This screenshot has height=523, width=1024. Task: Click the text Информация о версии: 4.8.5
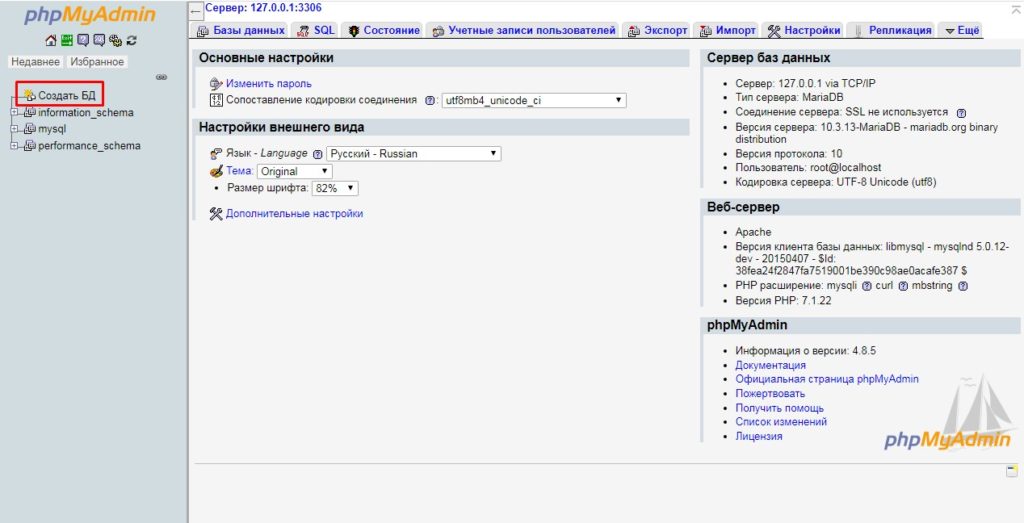pos(805,351)
